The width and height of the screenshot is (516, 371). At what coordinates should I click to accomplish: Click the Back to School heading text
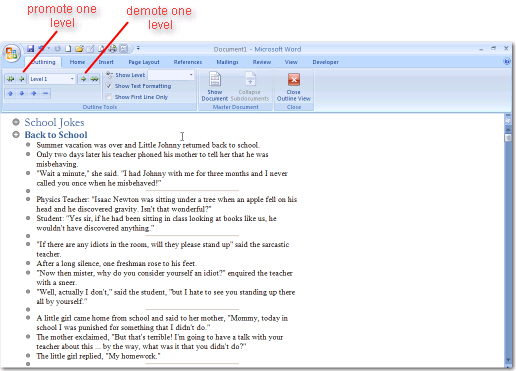(x=56, y=135)
